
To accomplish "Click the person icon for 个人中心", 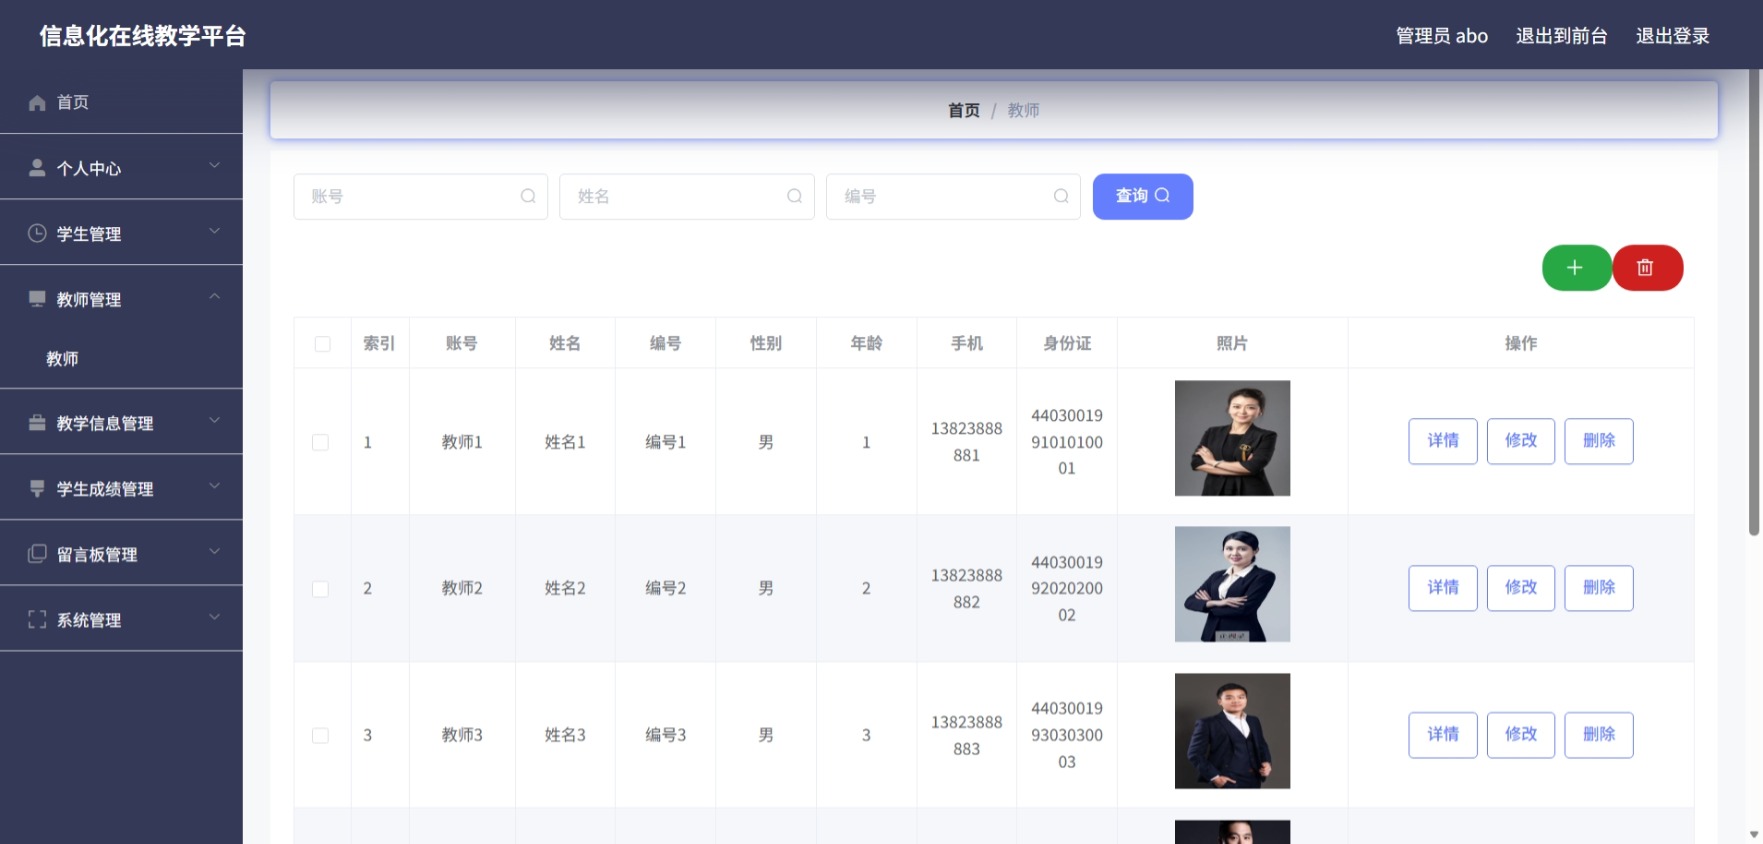I will pos(37,168).
